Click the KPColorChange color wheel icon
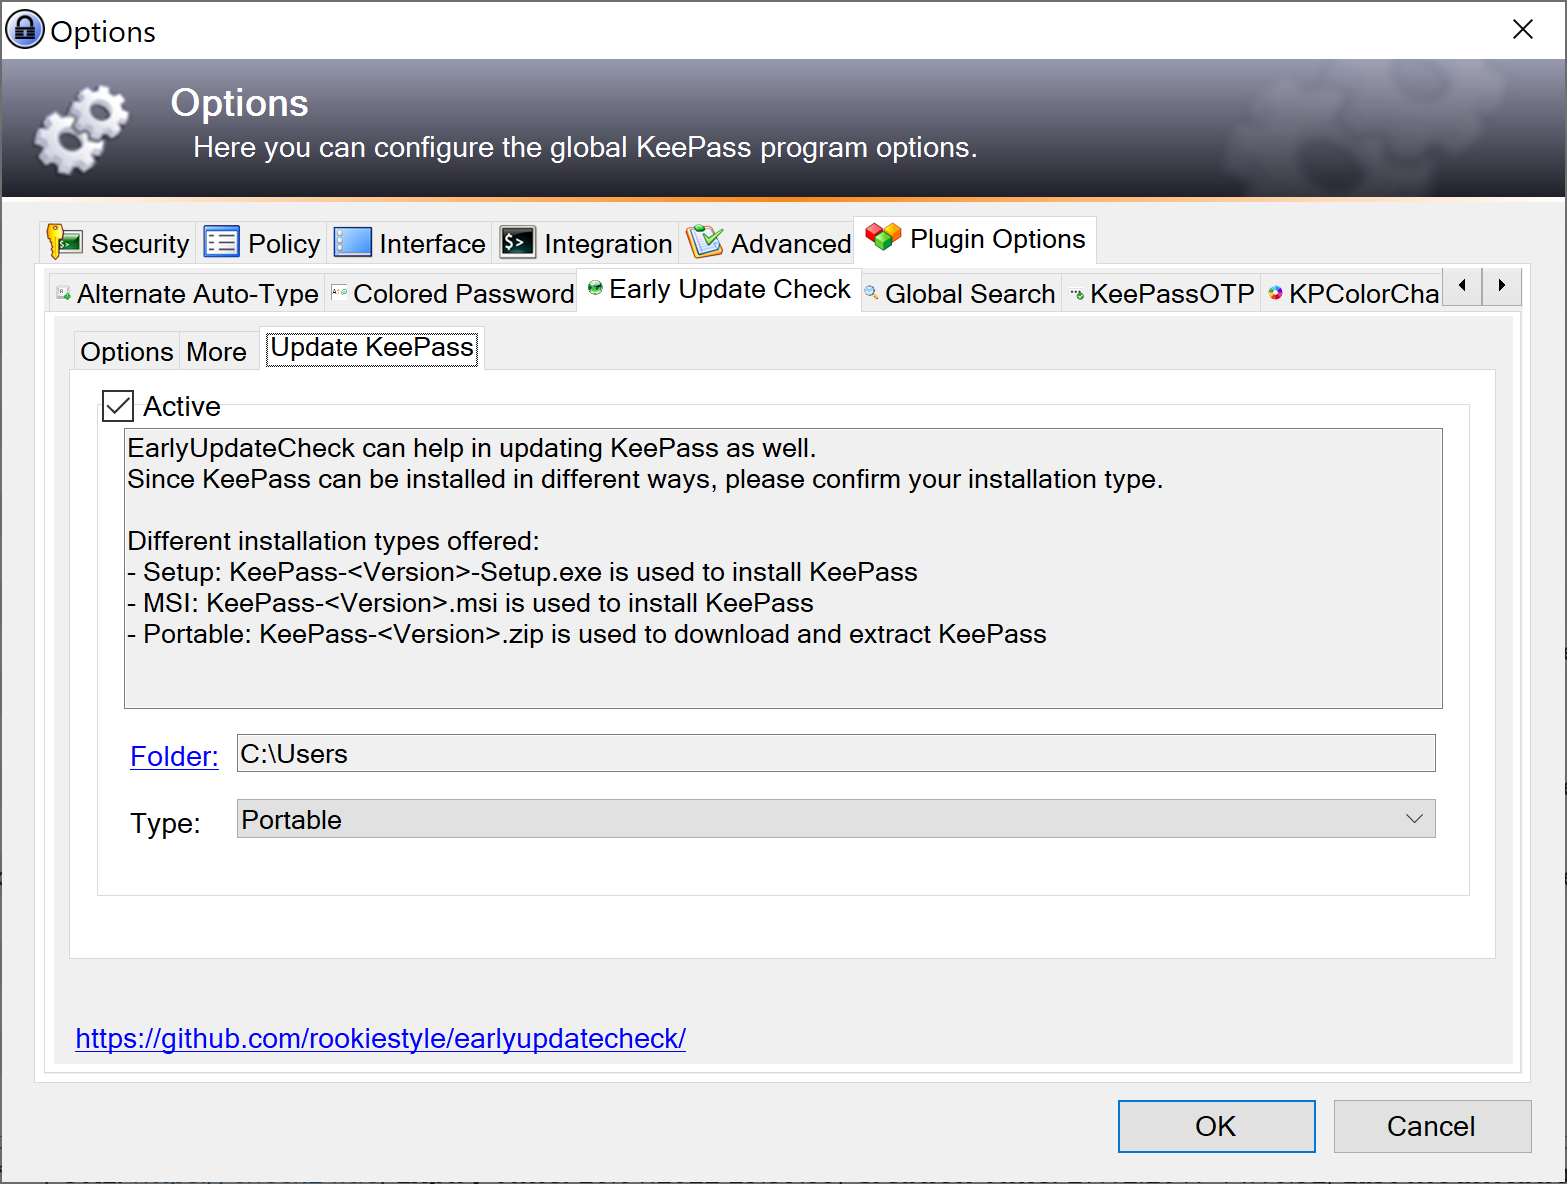 (x=1275, y=293)
